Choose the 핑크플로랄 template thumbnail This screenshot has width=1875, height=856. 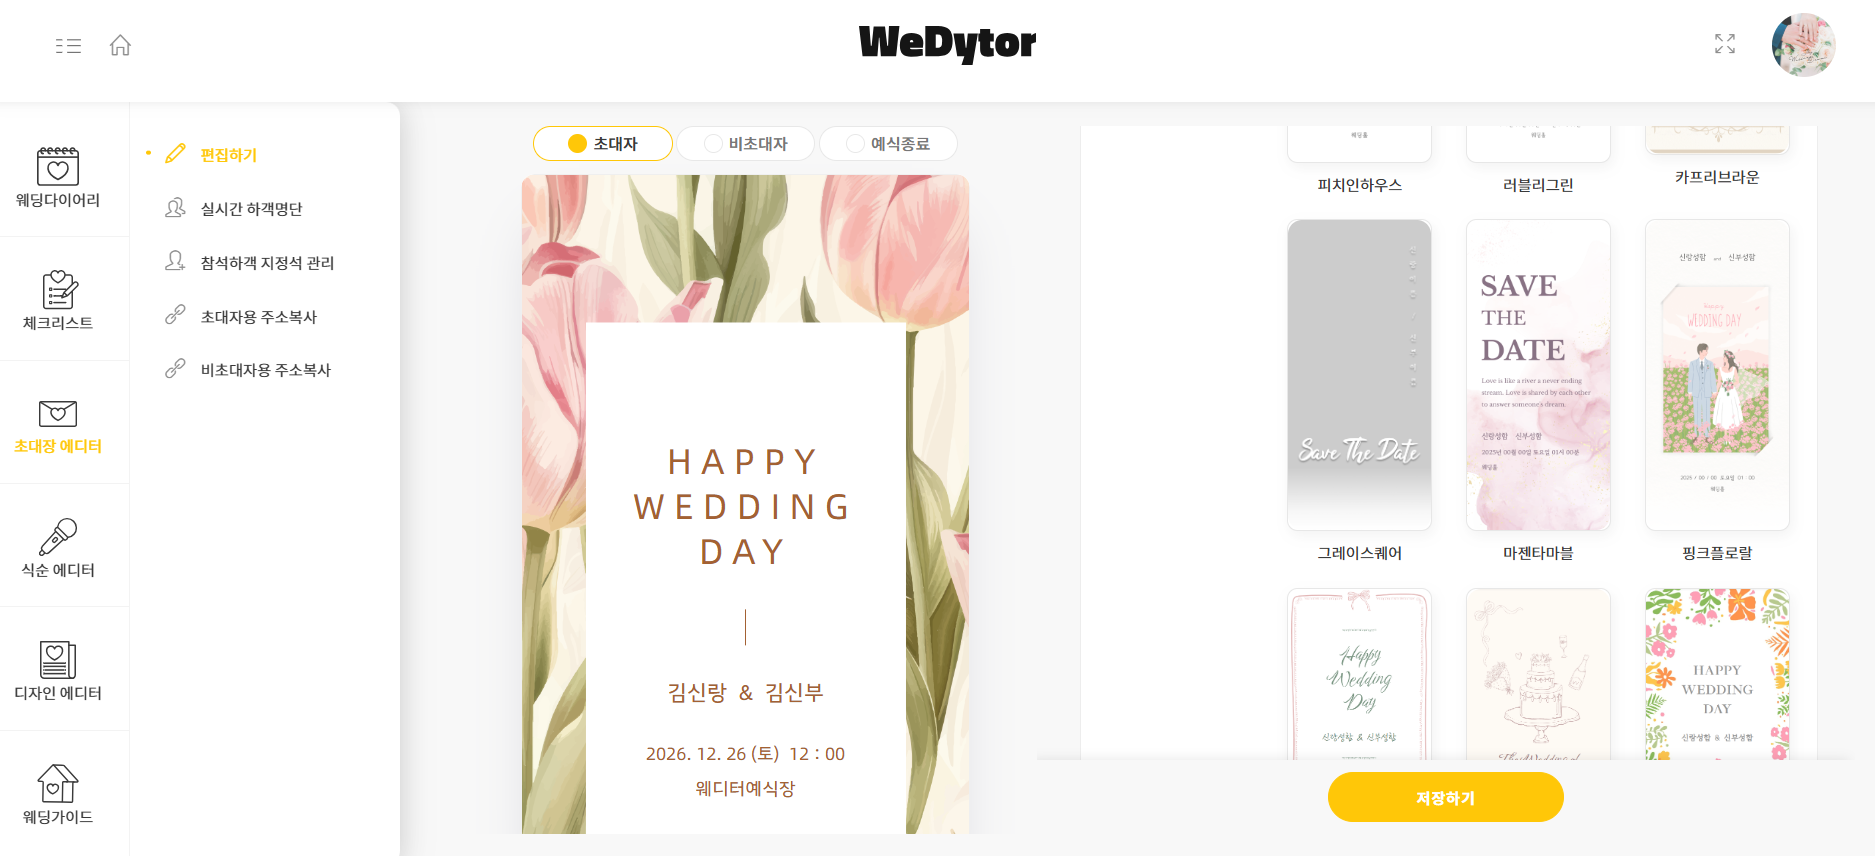[1717, 375]
